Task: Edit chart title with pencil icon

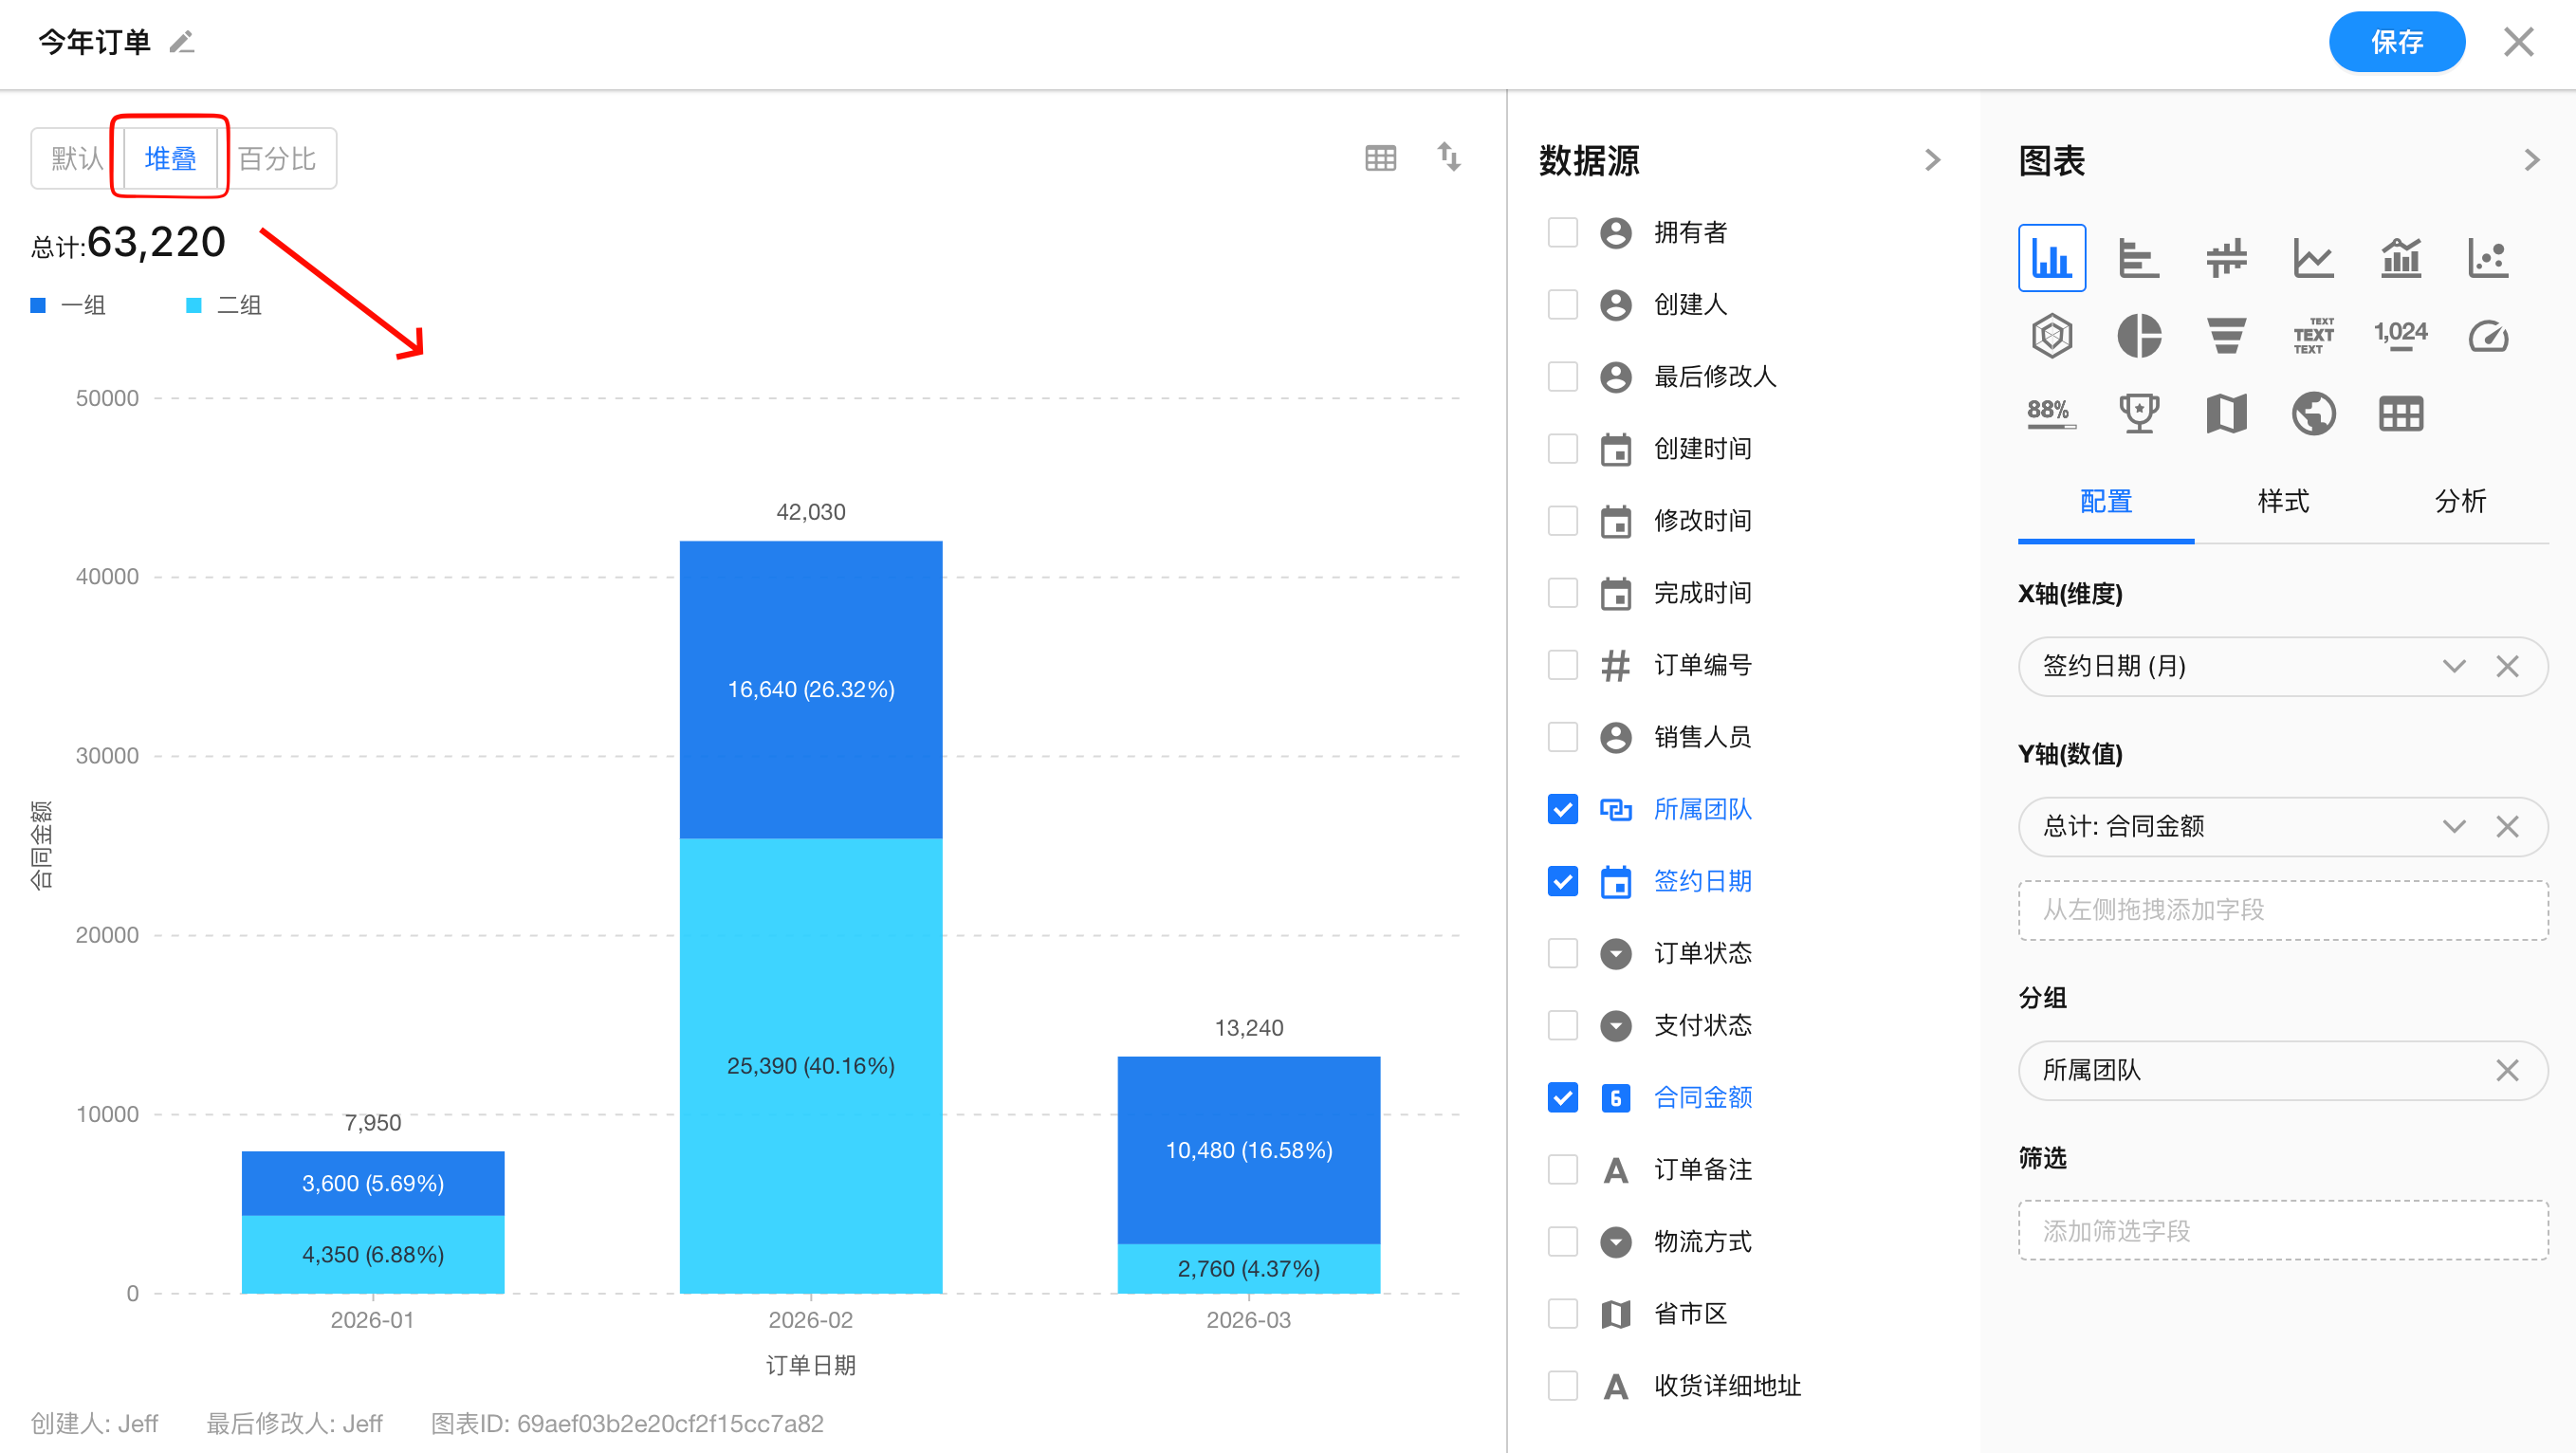Action: click(x=182, y=42)
